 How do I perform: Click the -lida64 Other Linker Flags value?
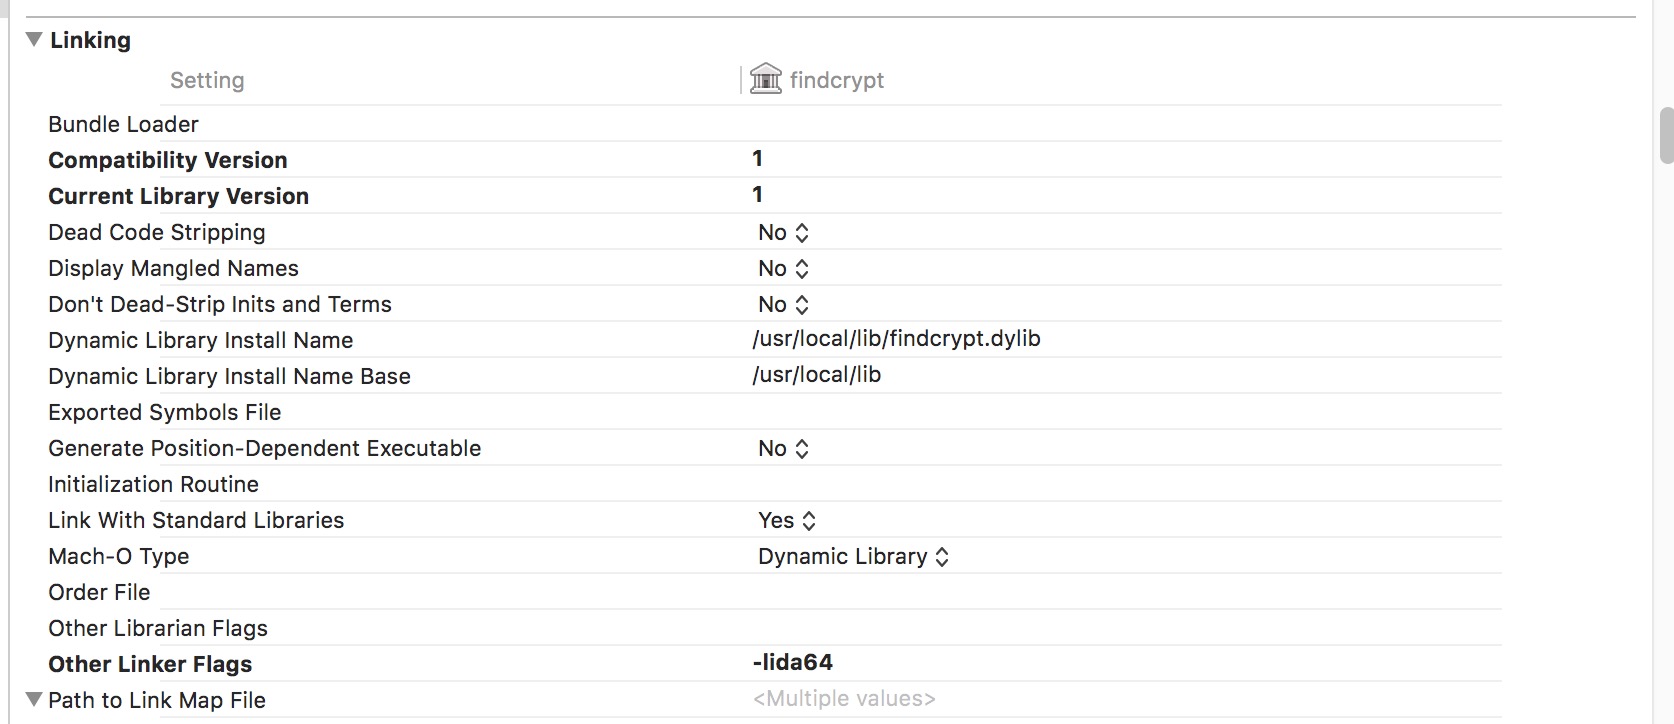tap(793, 662)
